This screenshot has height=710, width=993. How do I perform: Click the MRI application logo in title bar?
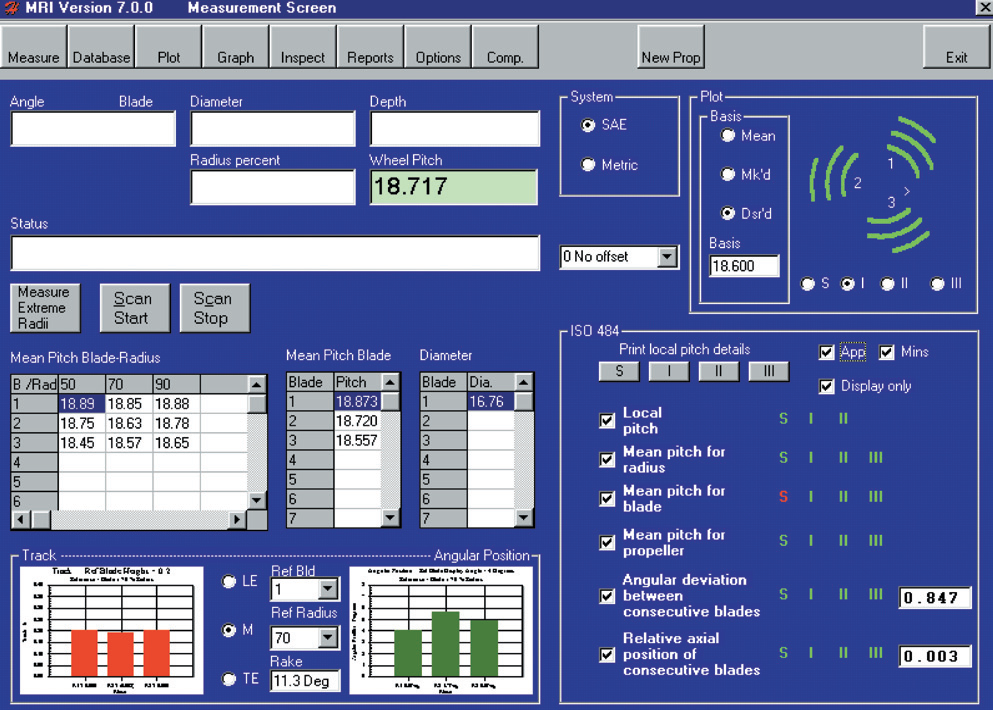tap(11, 8)
